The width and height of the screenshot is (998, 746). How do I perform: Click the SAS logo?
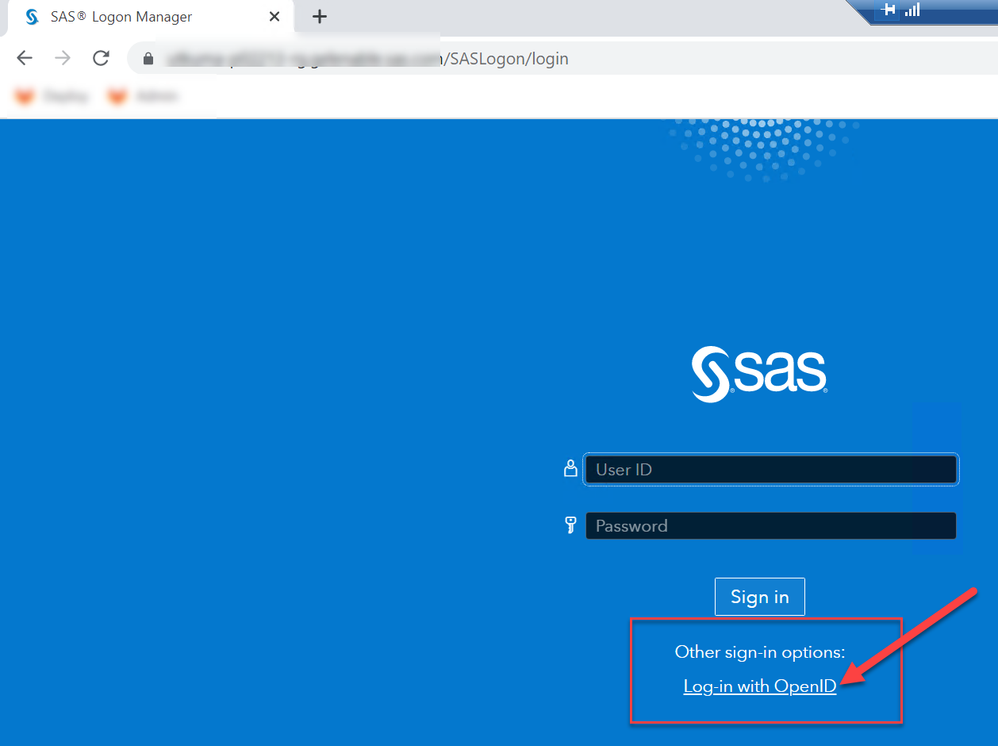click(x=759, y=374)
